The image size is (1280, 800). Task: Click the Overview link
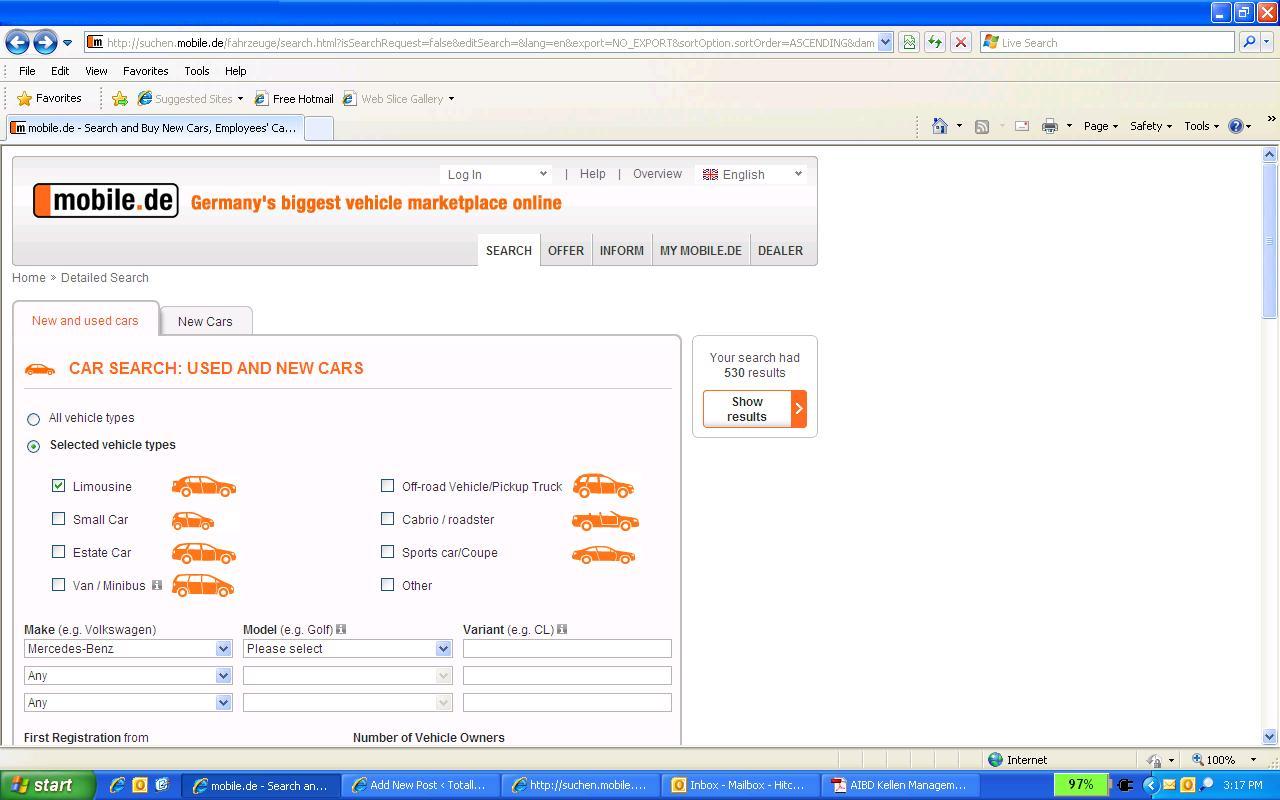coord(657,174)
